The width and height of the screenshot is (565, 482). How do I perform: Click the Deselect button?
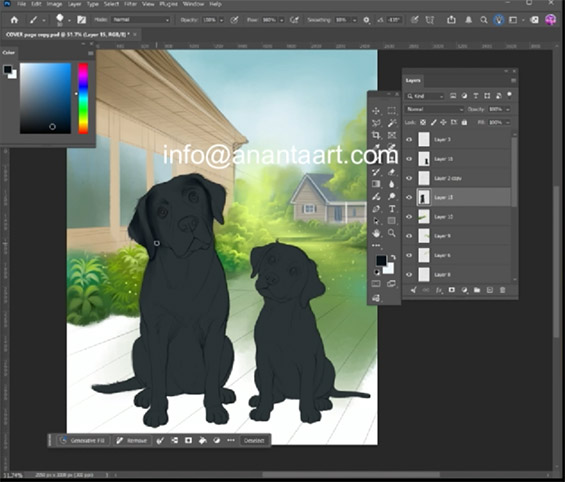tap(254, 441)
